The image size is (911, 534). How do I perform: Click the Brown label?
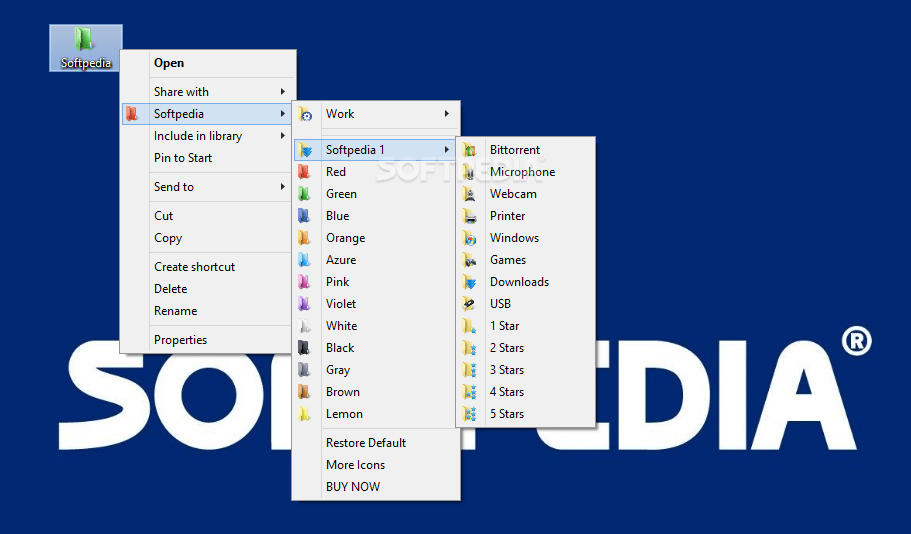[x=343, y=392]
